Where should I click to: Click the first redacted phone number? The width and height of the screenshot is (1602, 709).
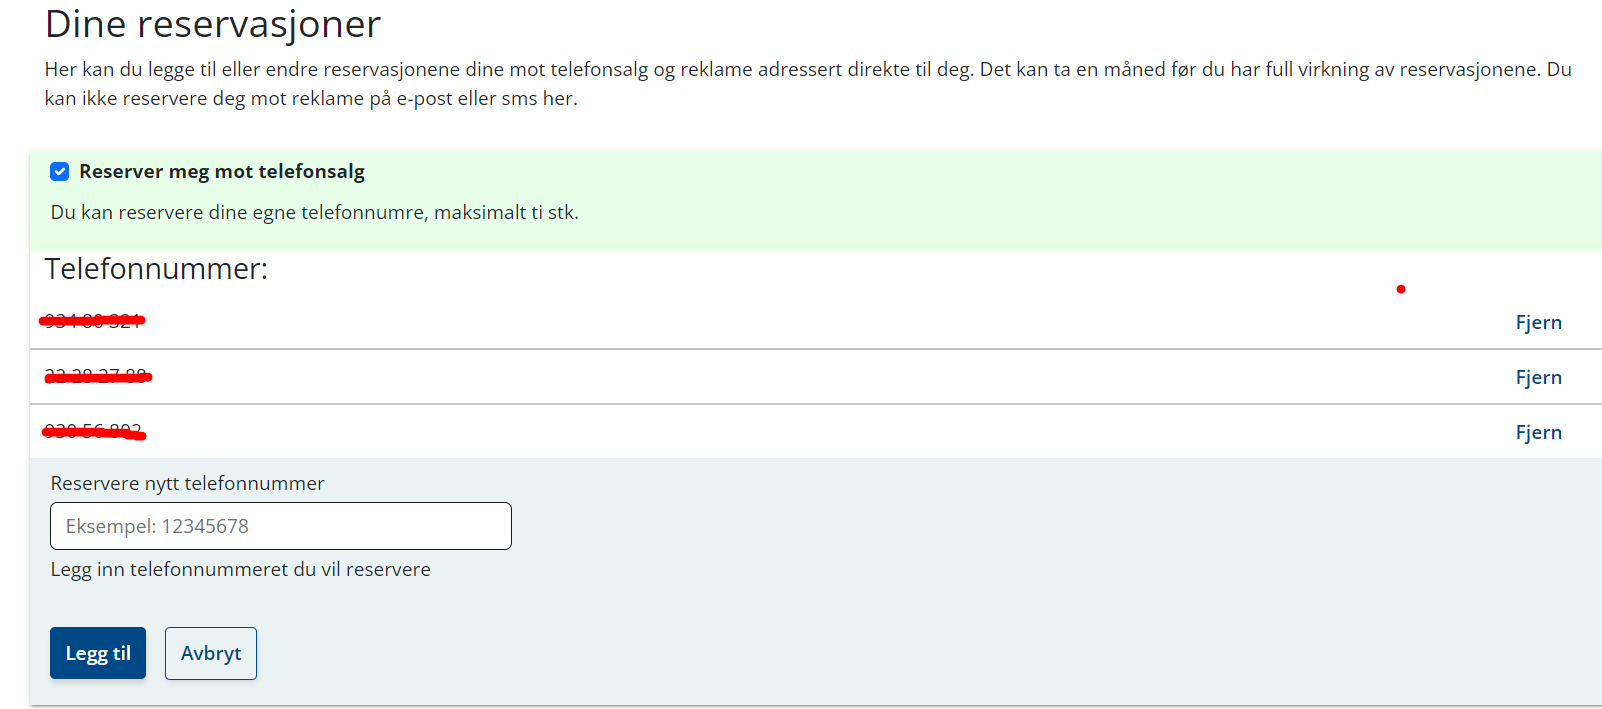pyautogui.click(x=92, y=321)
